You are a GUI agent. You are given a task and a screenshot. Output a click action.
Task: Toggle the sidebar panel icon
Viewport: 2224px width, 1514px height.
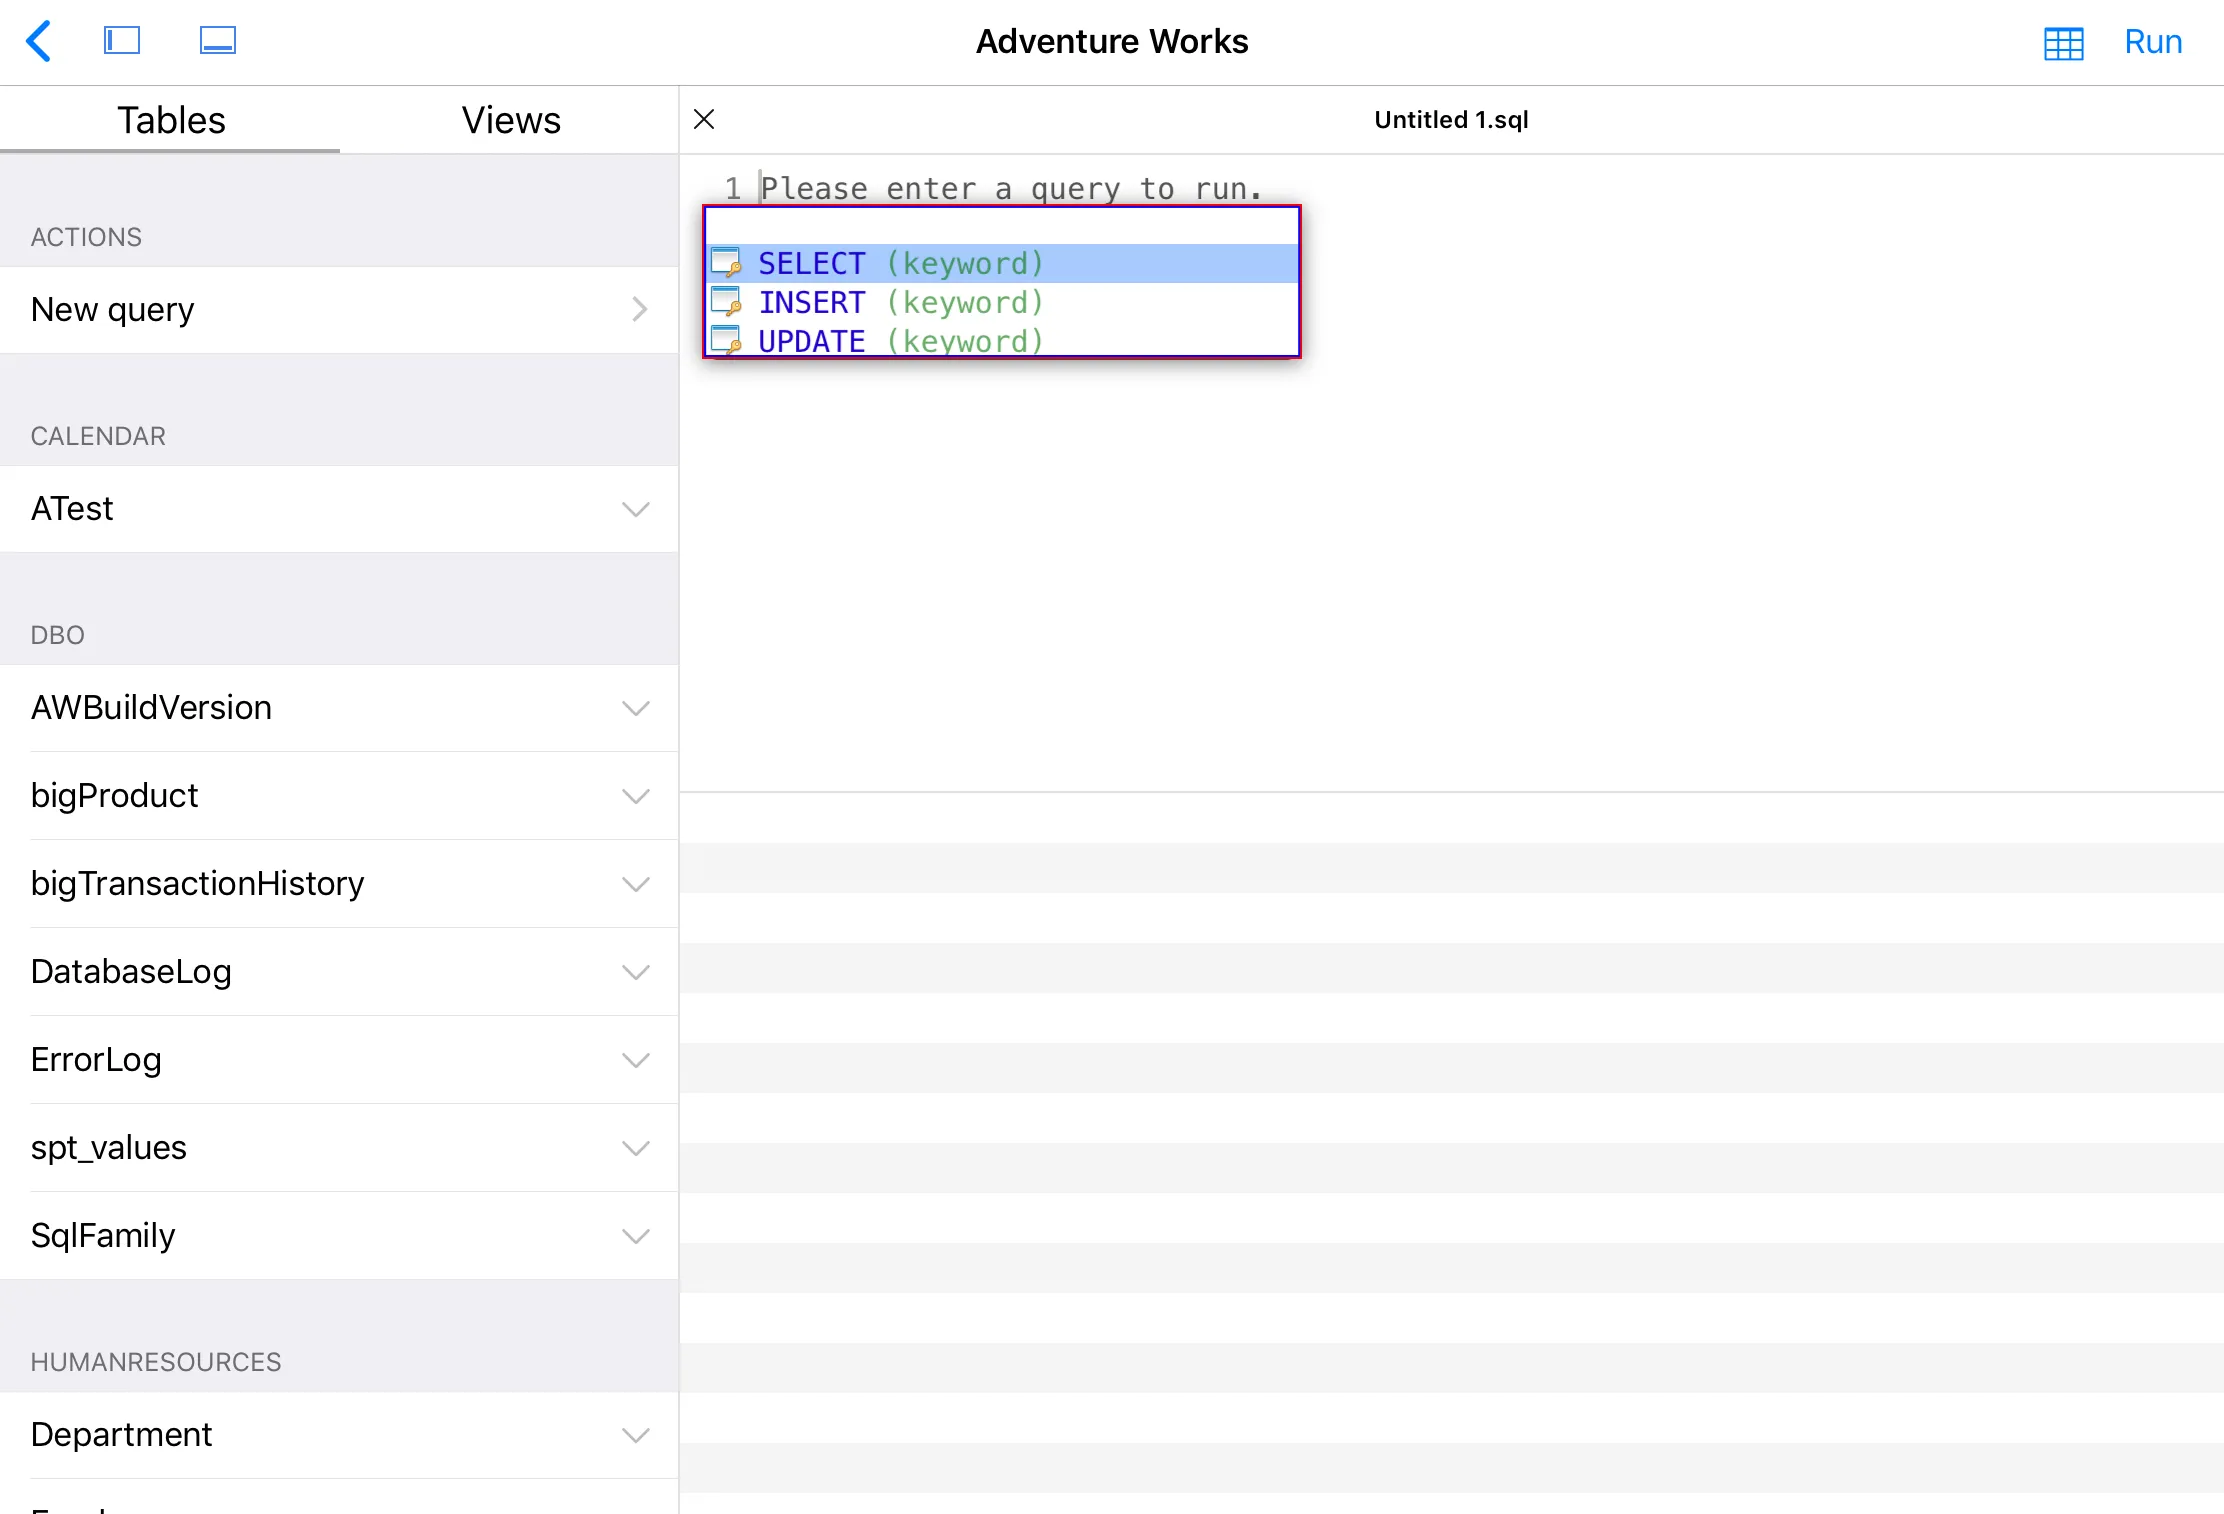pos(122,41)
